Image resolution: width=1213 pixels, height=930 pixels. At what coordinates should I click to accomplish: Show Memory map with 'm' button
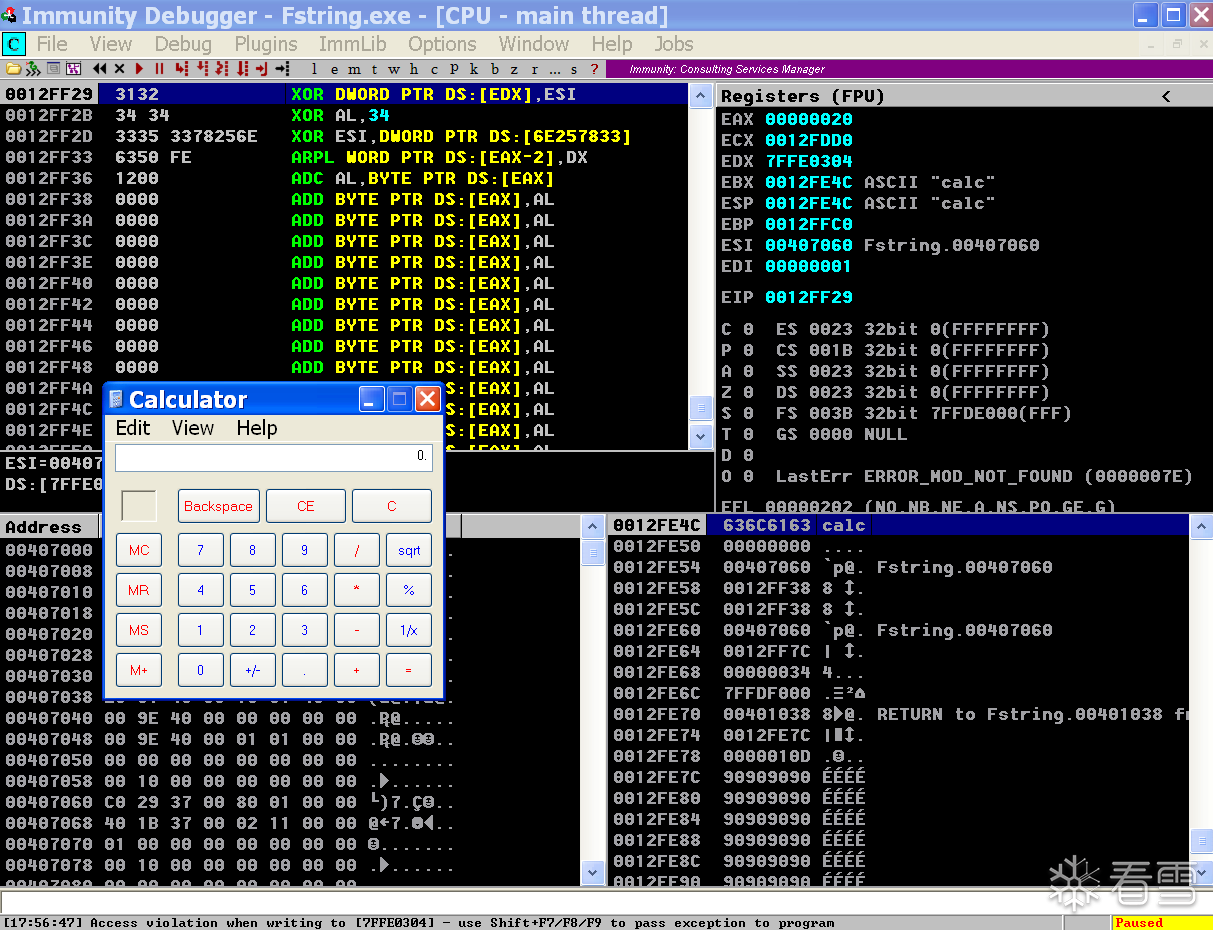pos(354,69)
